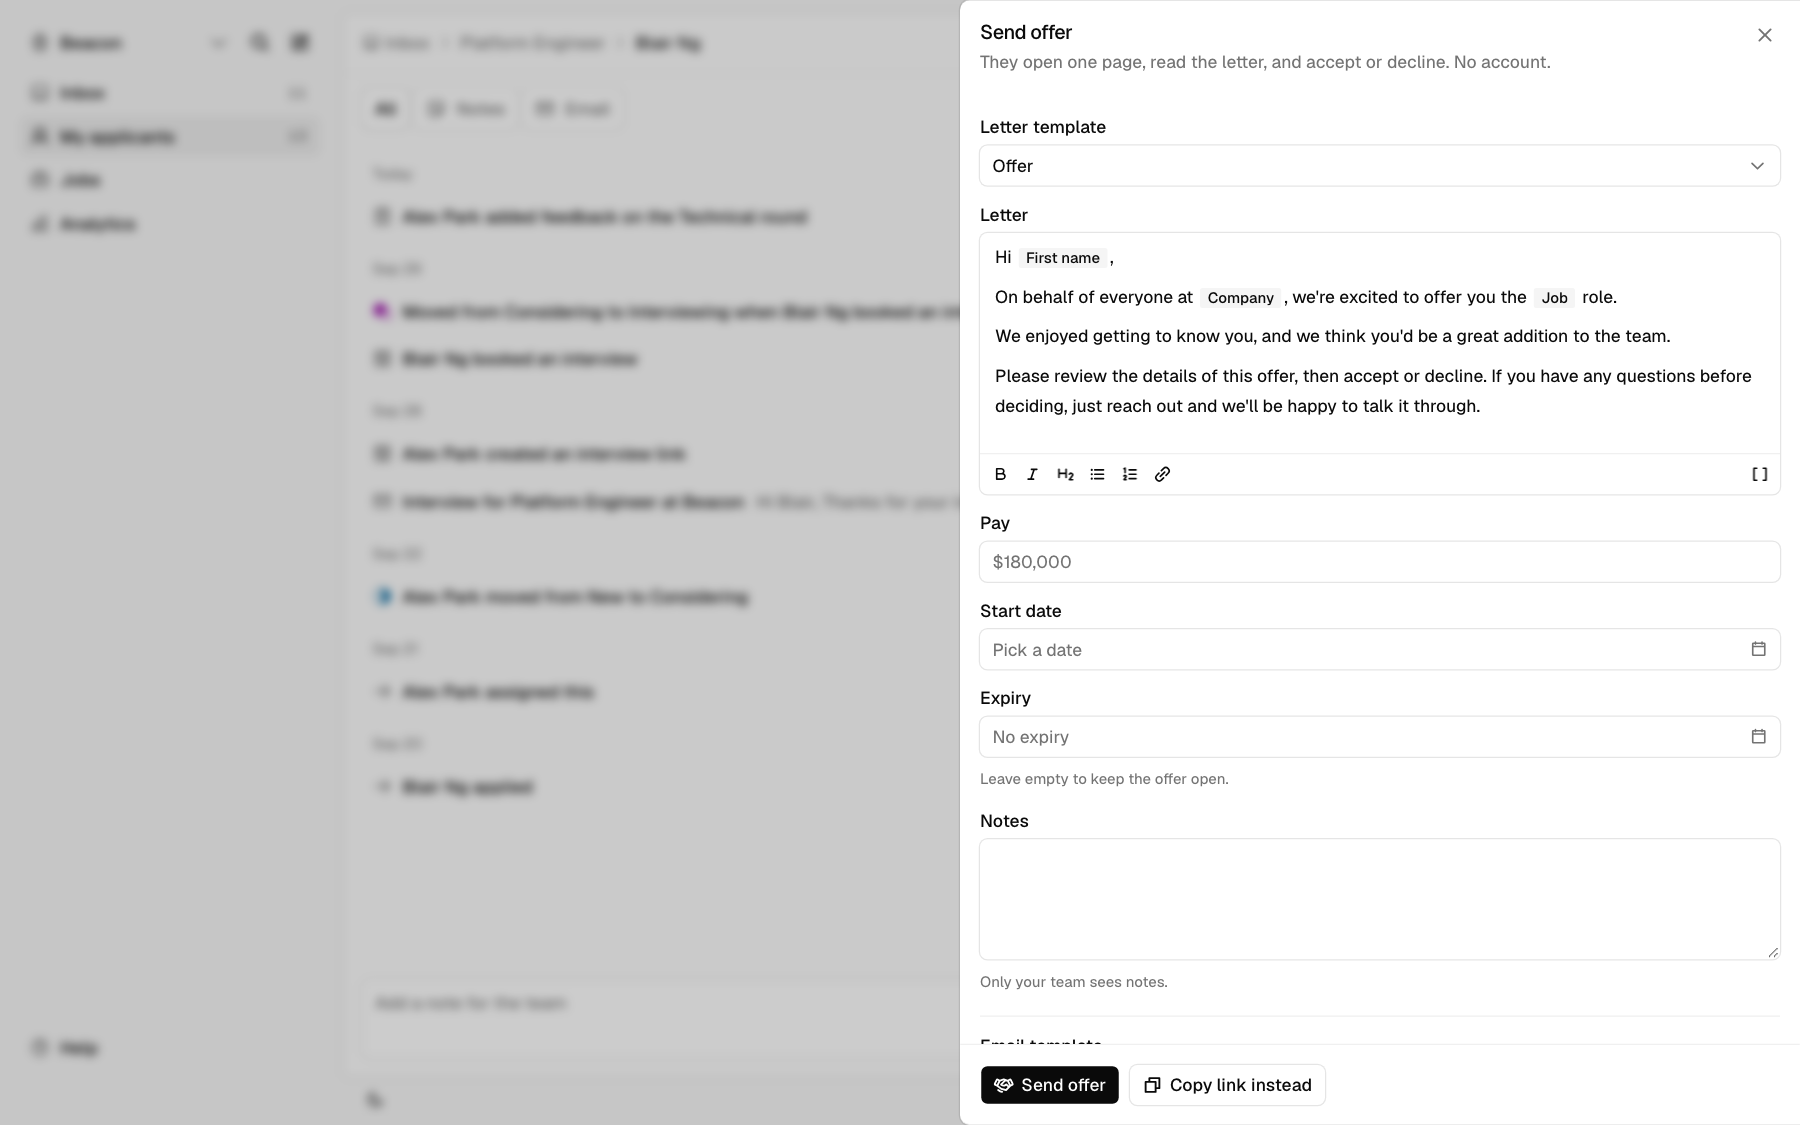The image size is (1800, 1125).
Task: Click the Pay input field
Action: coord(1380,562)
